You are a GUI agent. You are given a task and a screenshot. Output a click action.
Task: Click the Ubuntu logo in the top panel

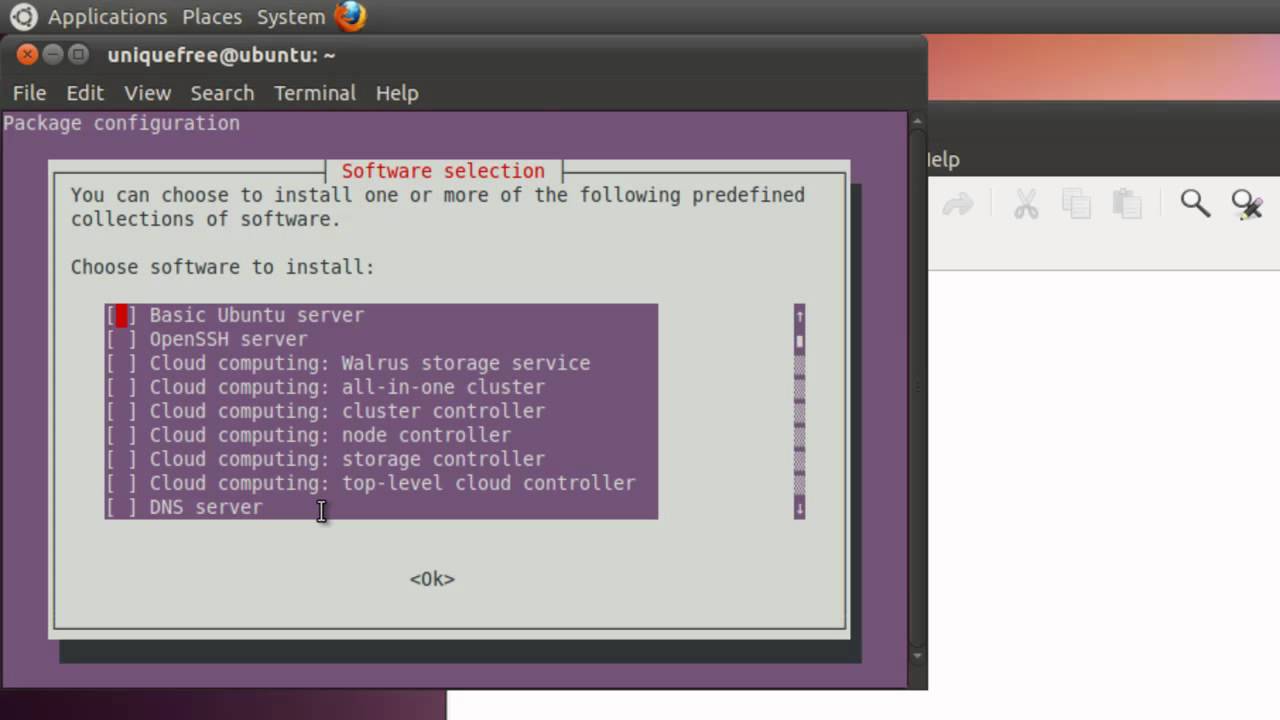pos(22,16)
